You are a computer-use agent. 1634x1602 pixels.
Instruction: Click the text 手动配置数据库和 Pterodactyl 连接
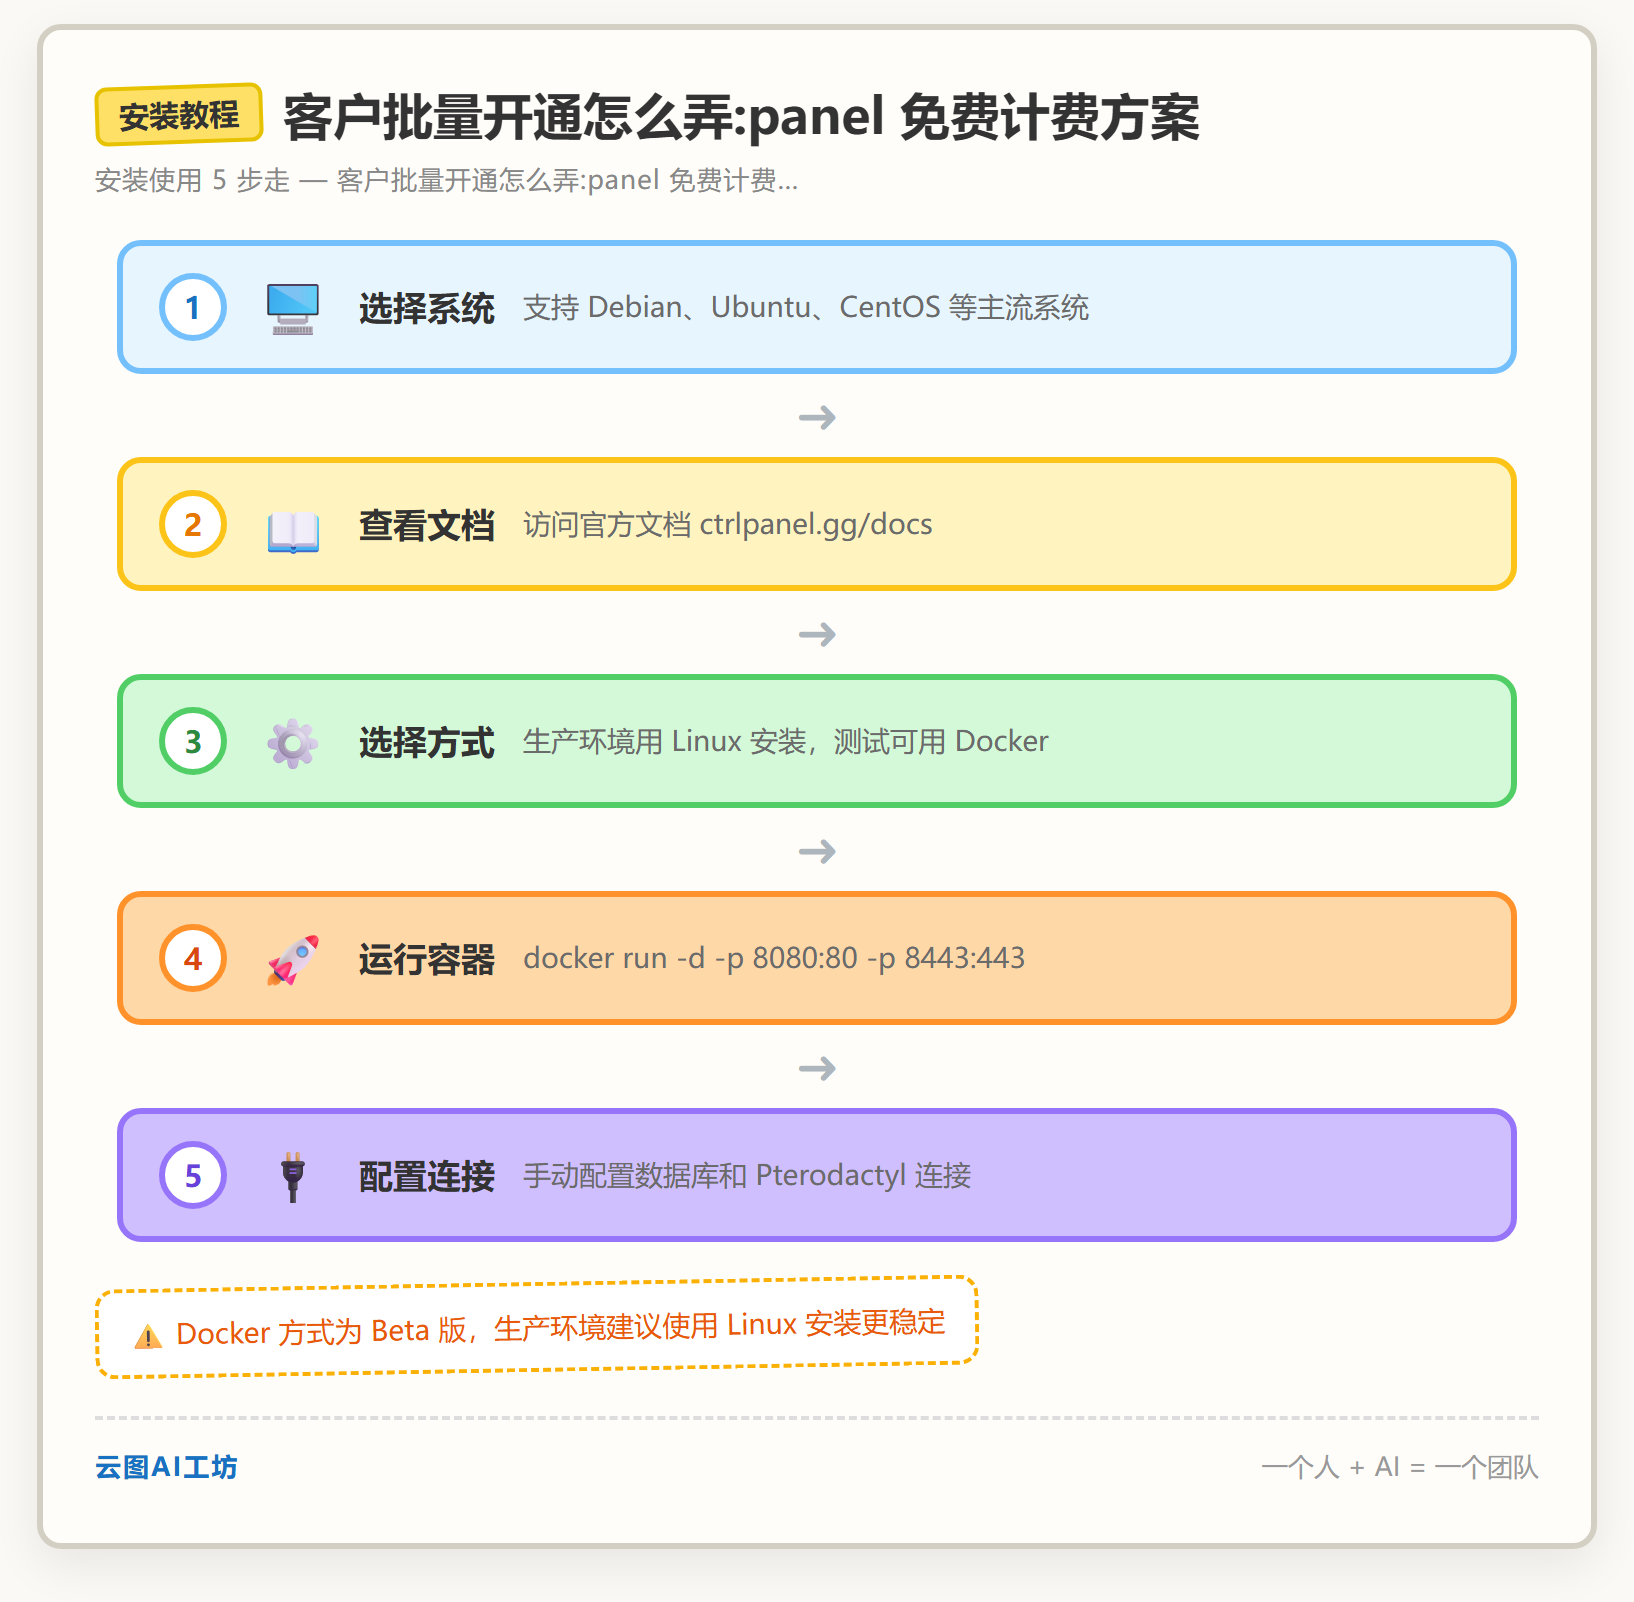point(747,1175)
